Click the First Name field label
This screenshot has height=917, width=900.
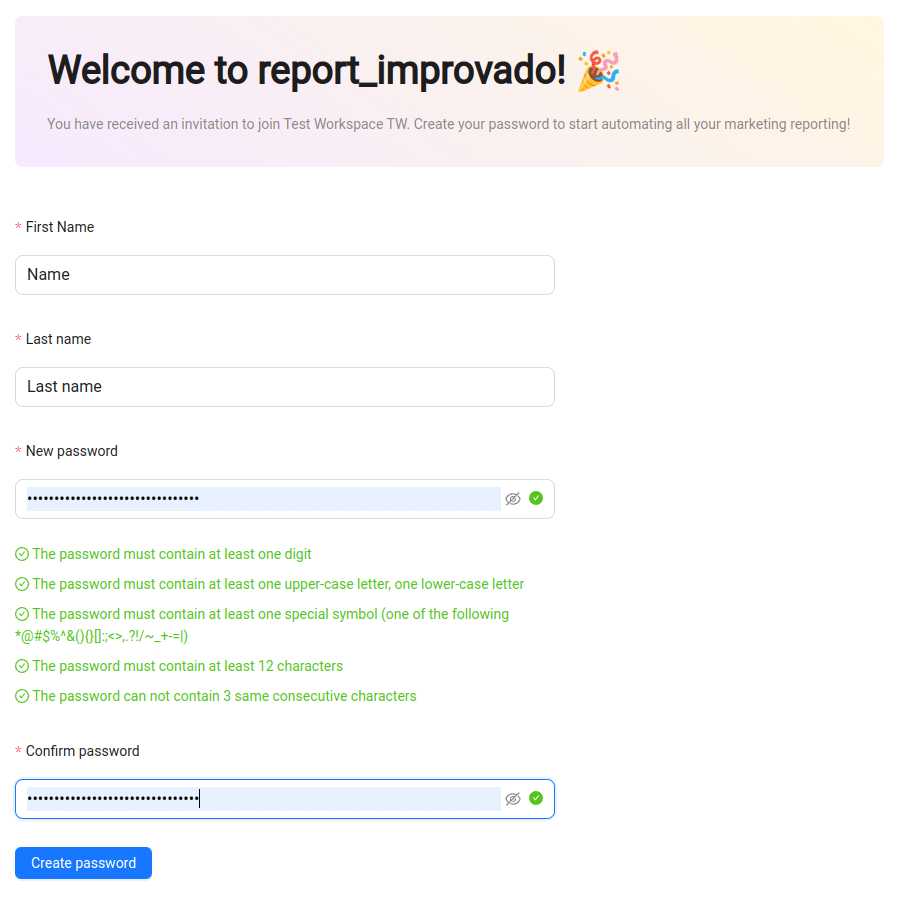click(59, 227)
